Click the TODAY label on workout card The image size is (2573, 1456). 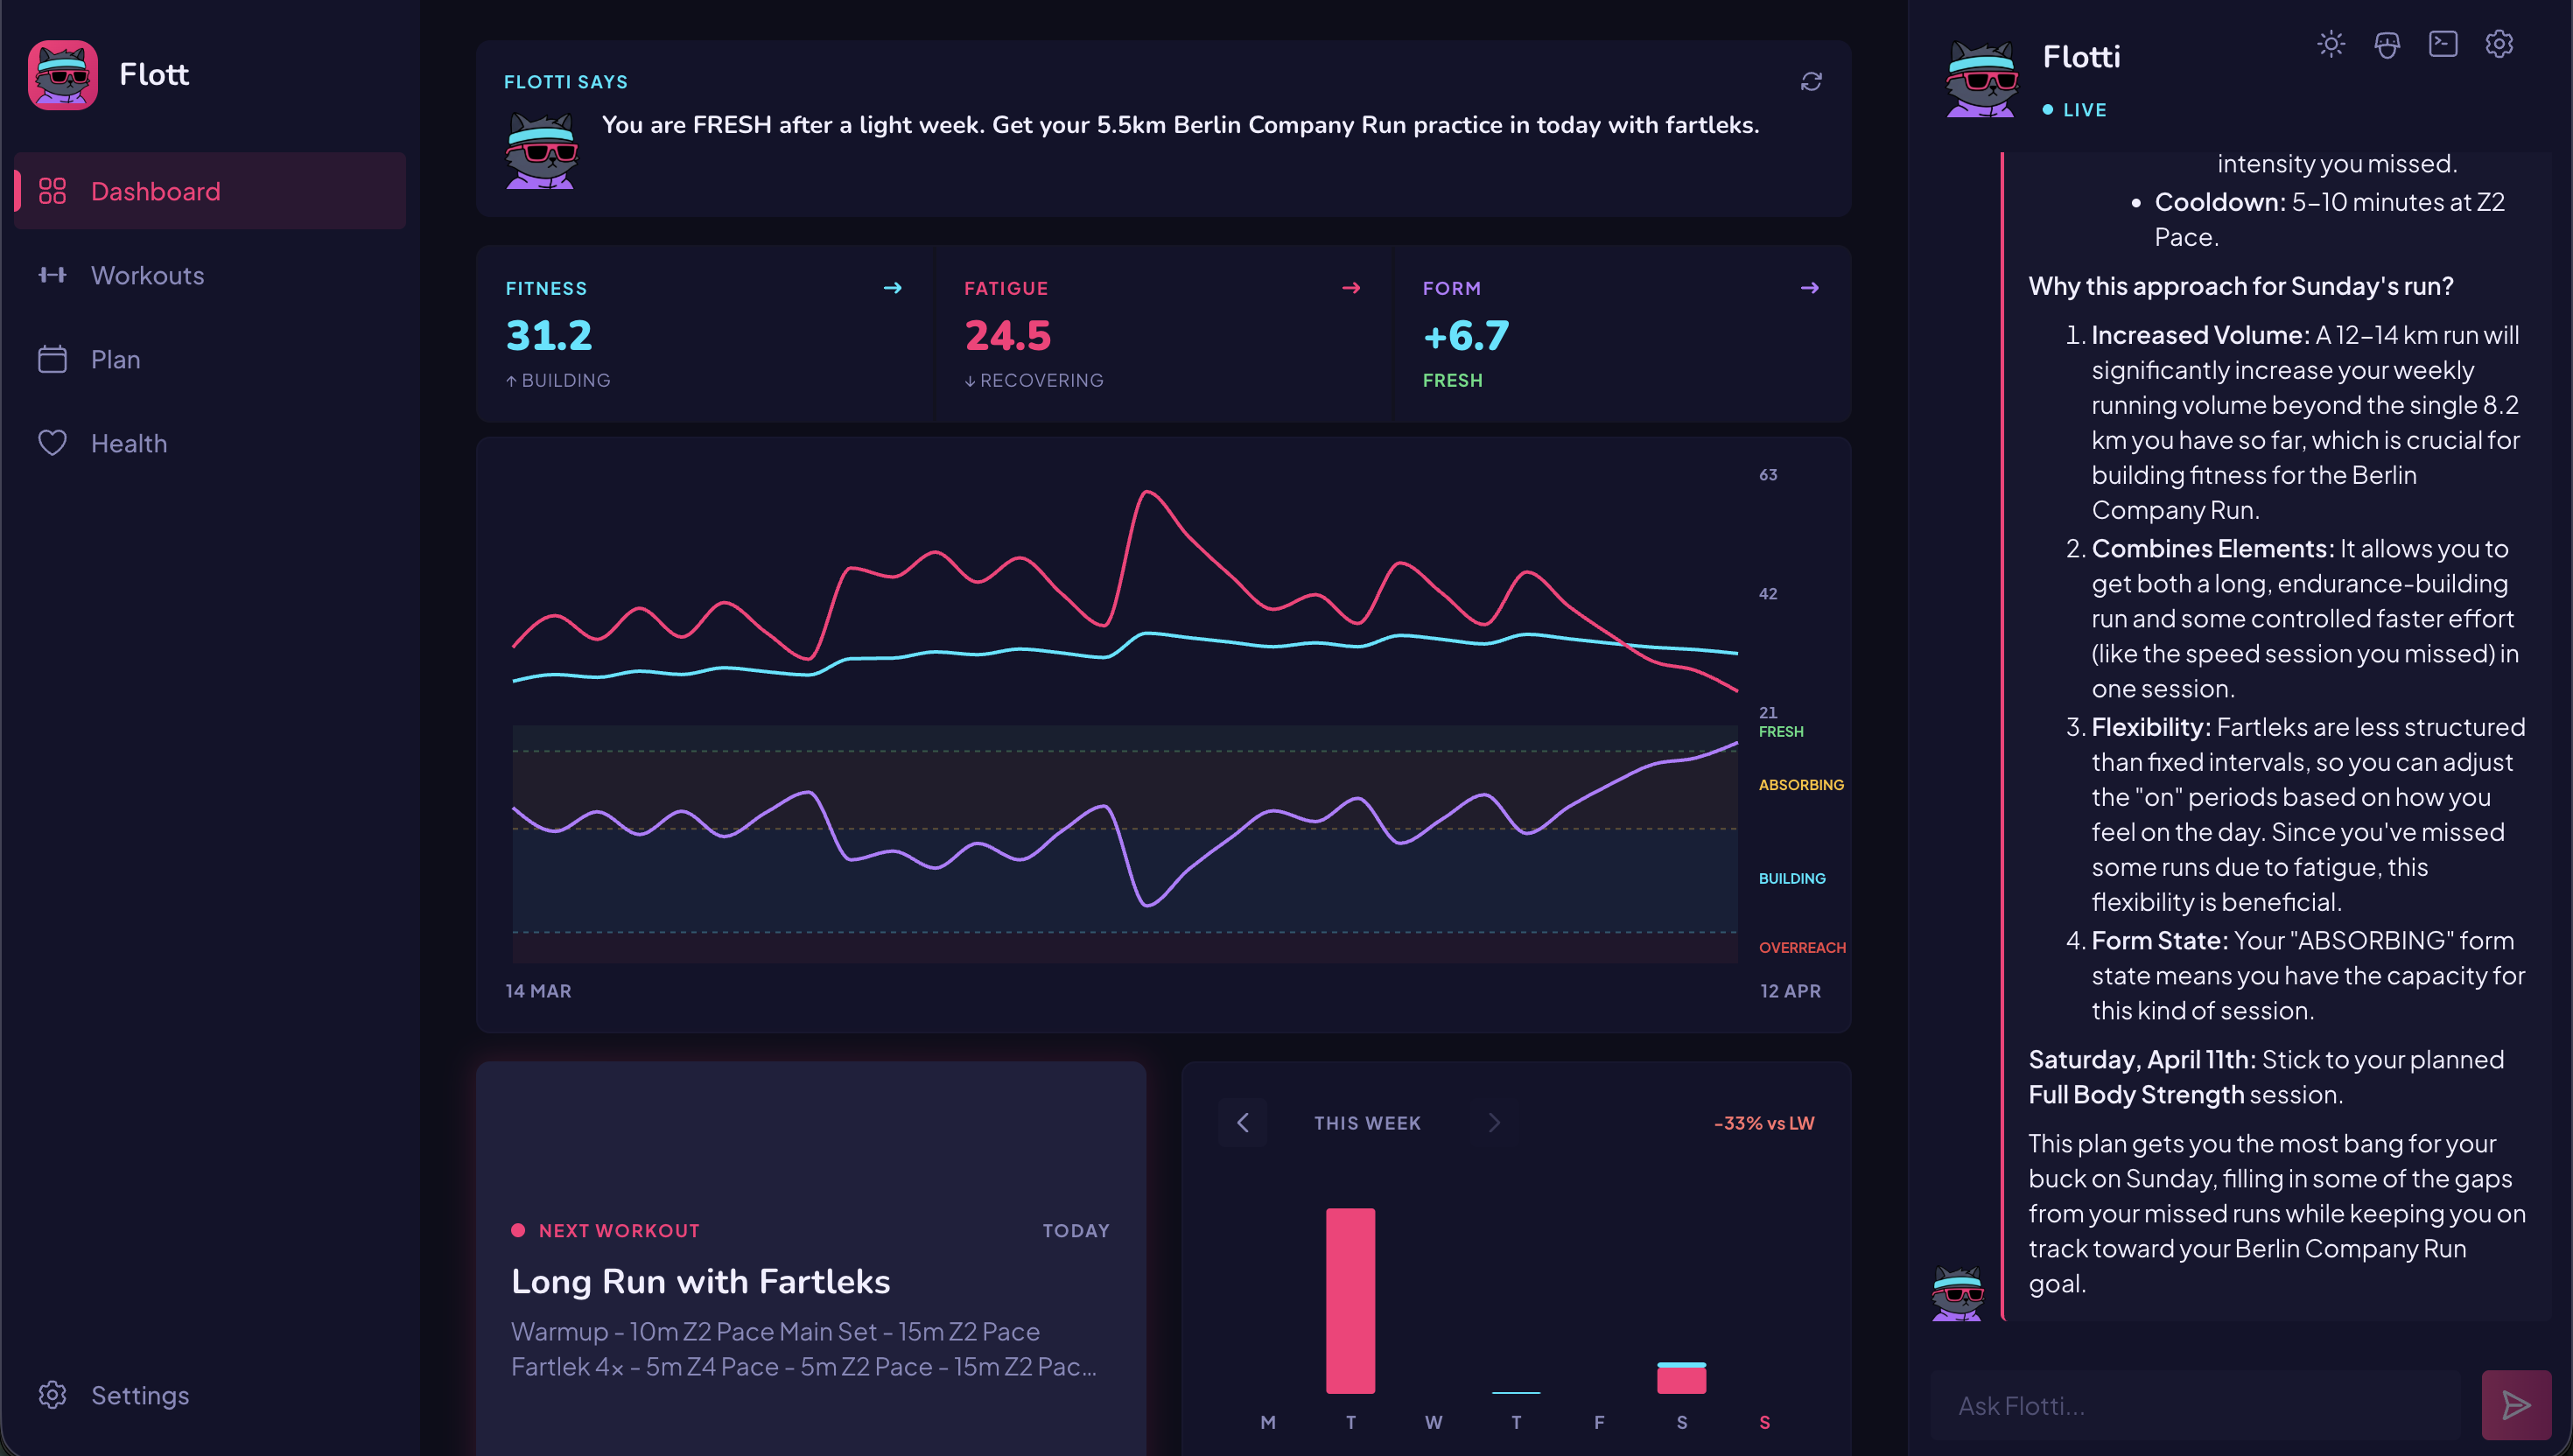click(x=1076, y=1231)
